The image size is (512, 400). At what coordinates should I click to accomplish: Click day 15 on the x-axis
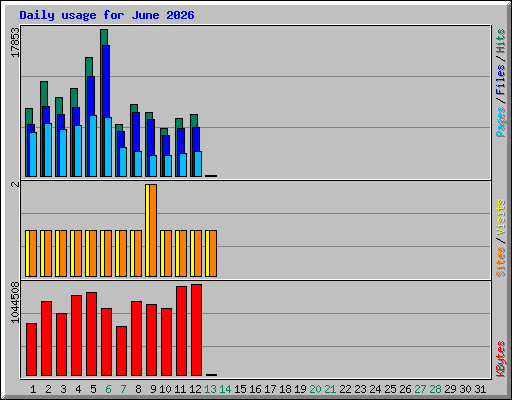click(240, 389)
